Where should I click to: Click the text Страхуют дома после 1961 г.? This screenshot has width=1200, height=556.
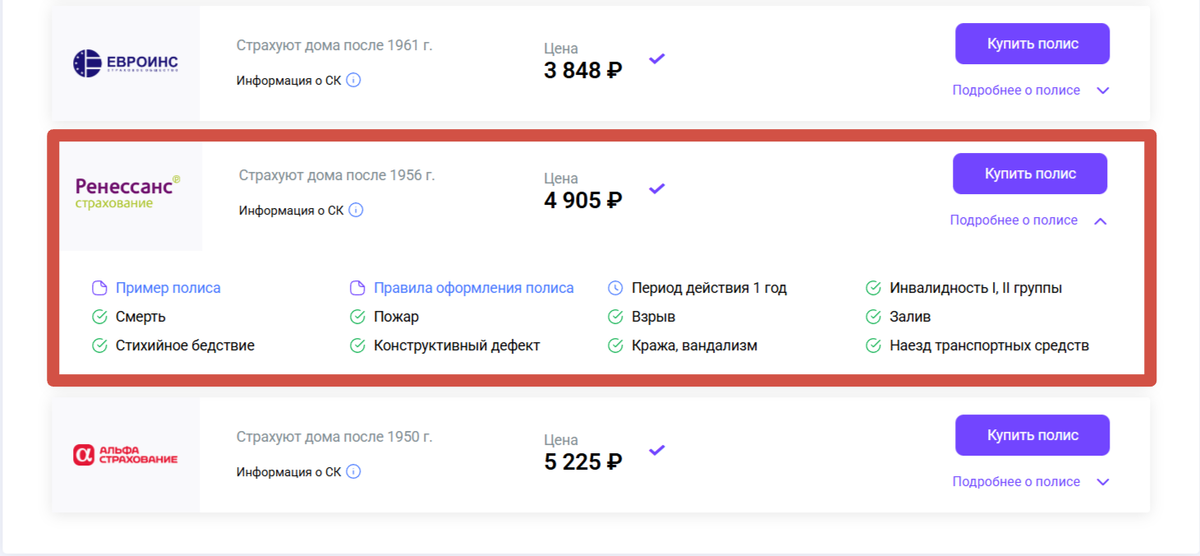coord(334,45)
